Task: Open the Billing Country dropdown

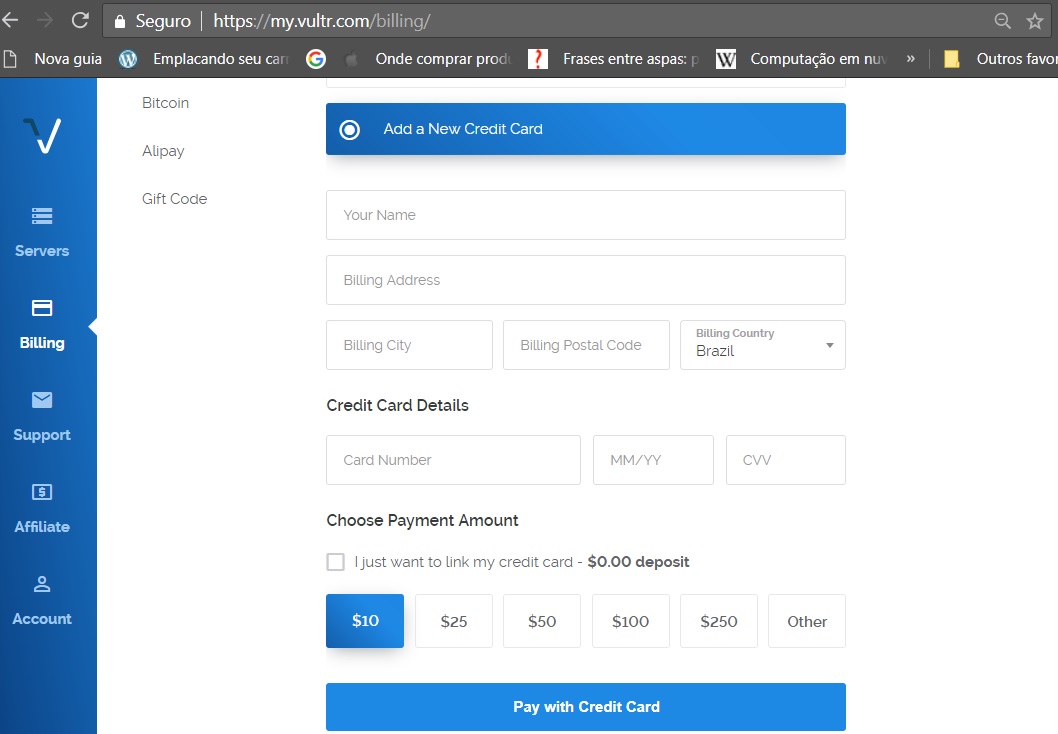Action: (x=762, y=345)
